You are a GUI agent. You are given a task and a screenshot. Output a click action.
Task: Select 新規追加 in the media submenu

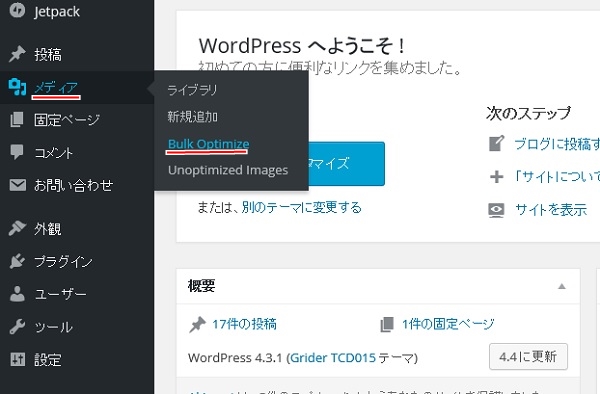point(192,117)
